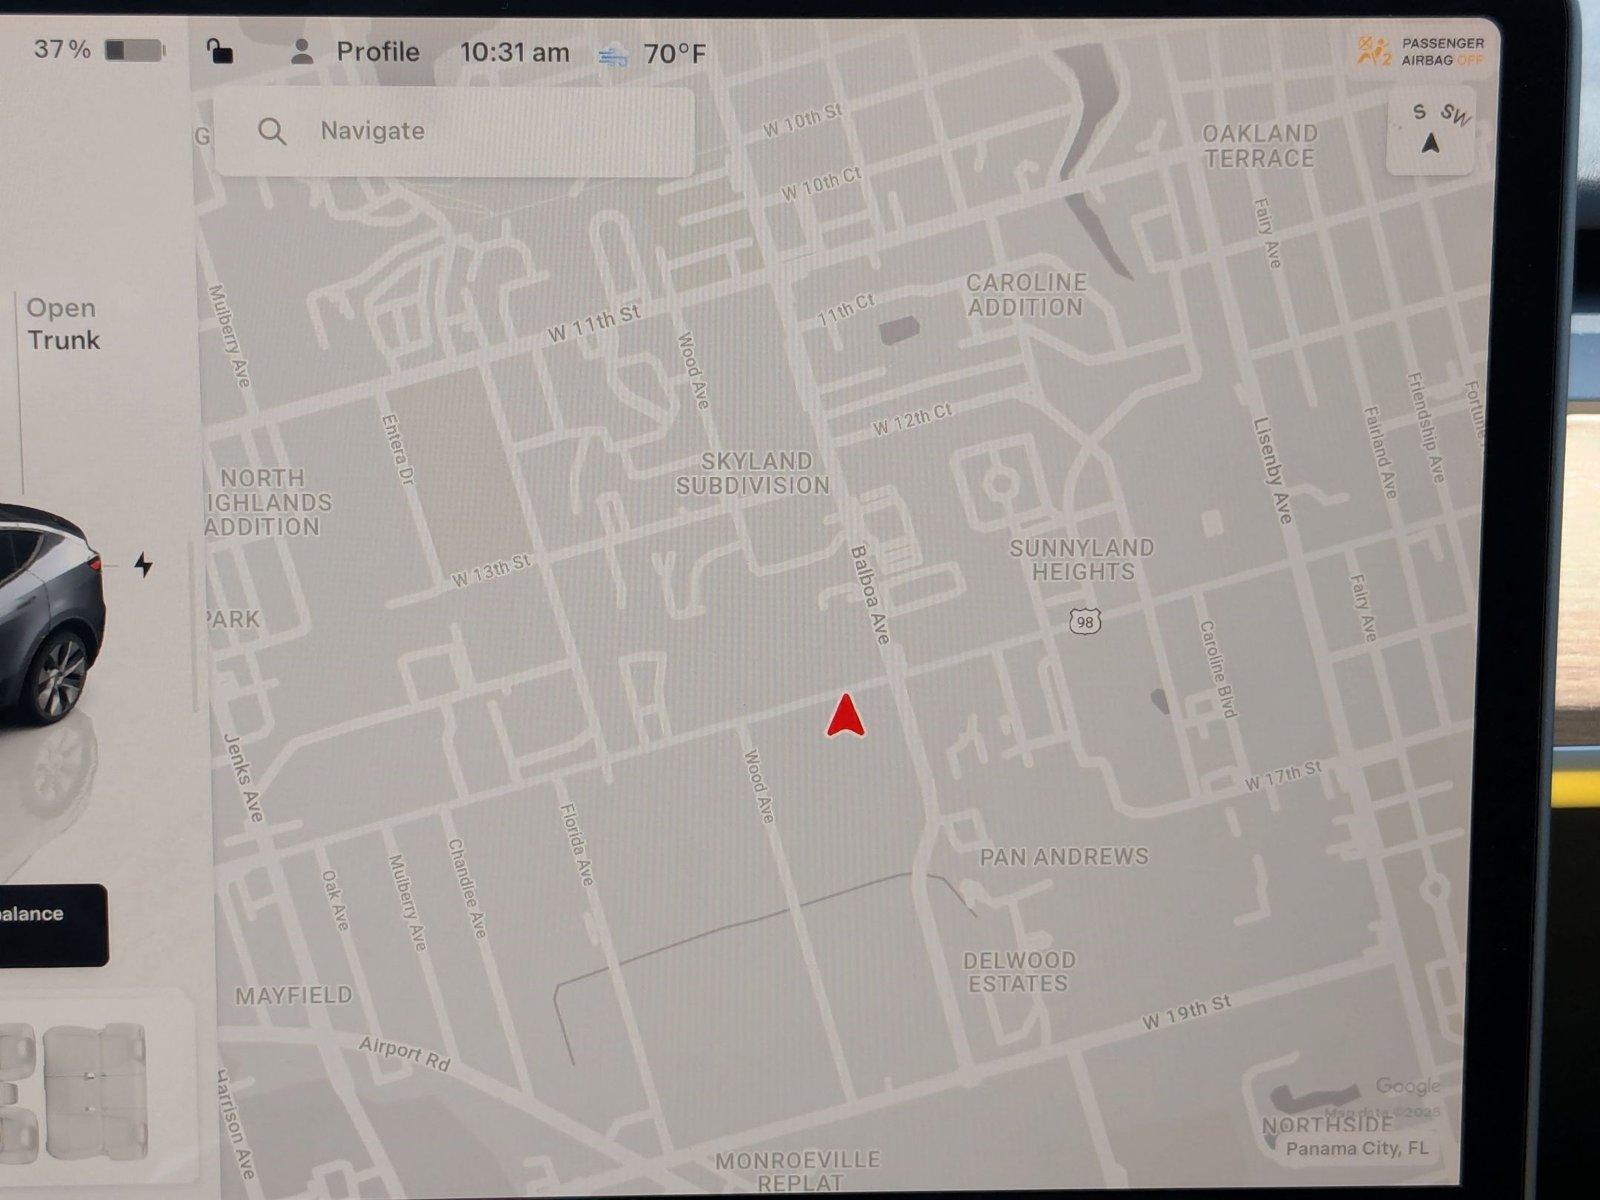Tap the Caroline Blvd street label
Image resolution: width=1600 pixels, height=1200 pixels.
pyautogui.click(x=1218, y=668)
